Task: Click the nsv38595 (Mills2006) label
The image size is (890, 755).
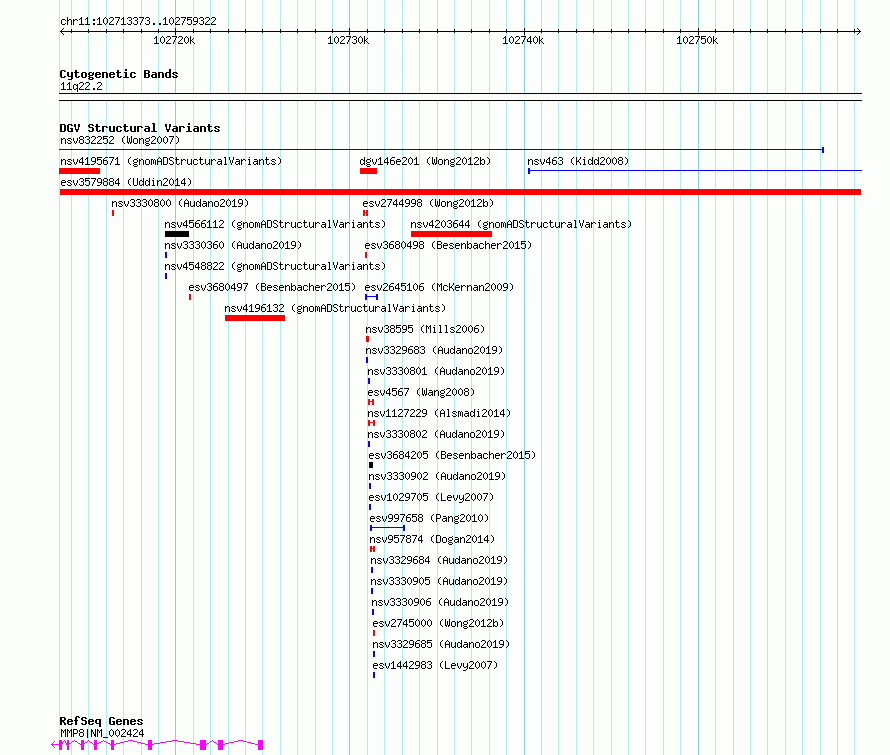Action: click(x=425, y=329)
